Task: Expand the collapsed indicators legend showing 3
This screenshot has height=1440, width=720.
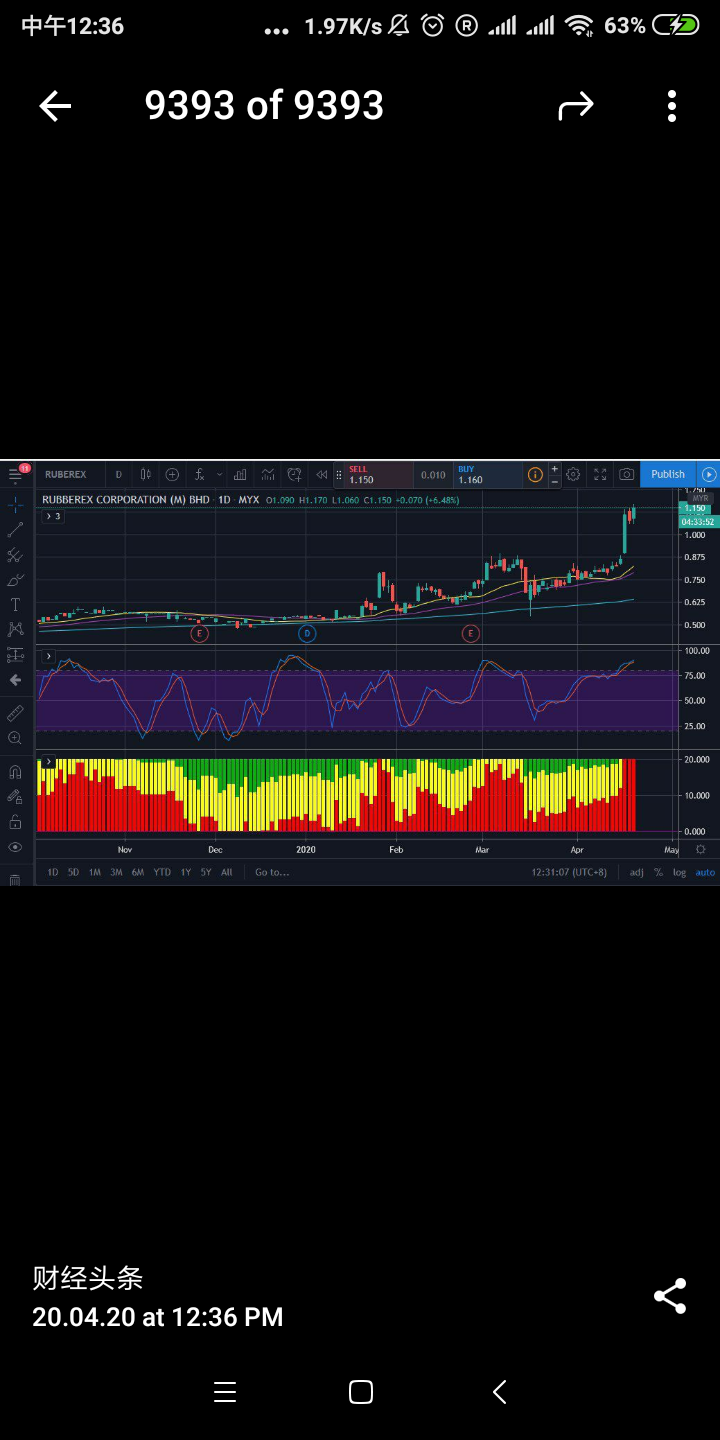Action: tap(53, 516)
